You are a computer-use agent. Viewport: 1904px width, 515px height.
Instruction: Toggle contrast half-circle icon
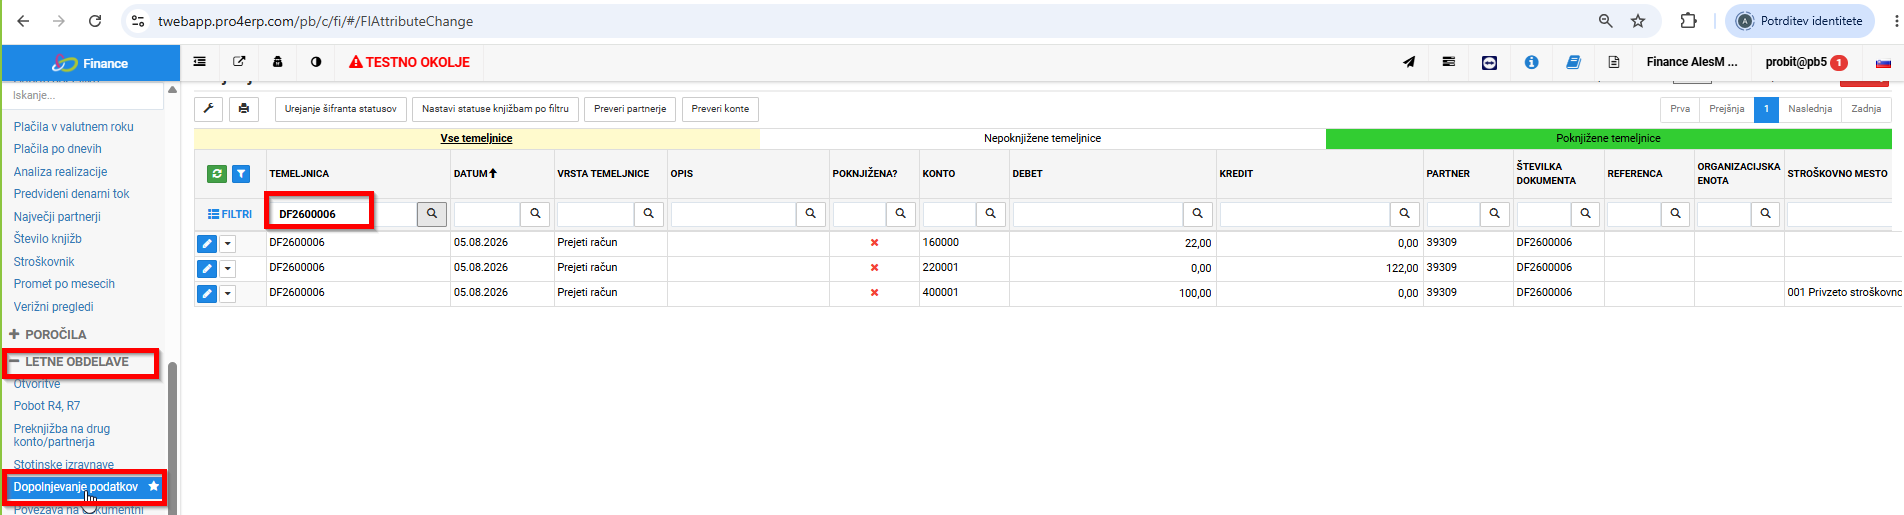[316, 62]
